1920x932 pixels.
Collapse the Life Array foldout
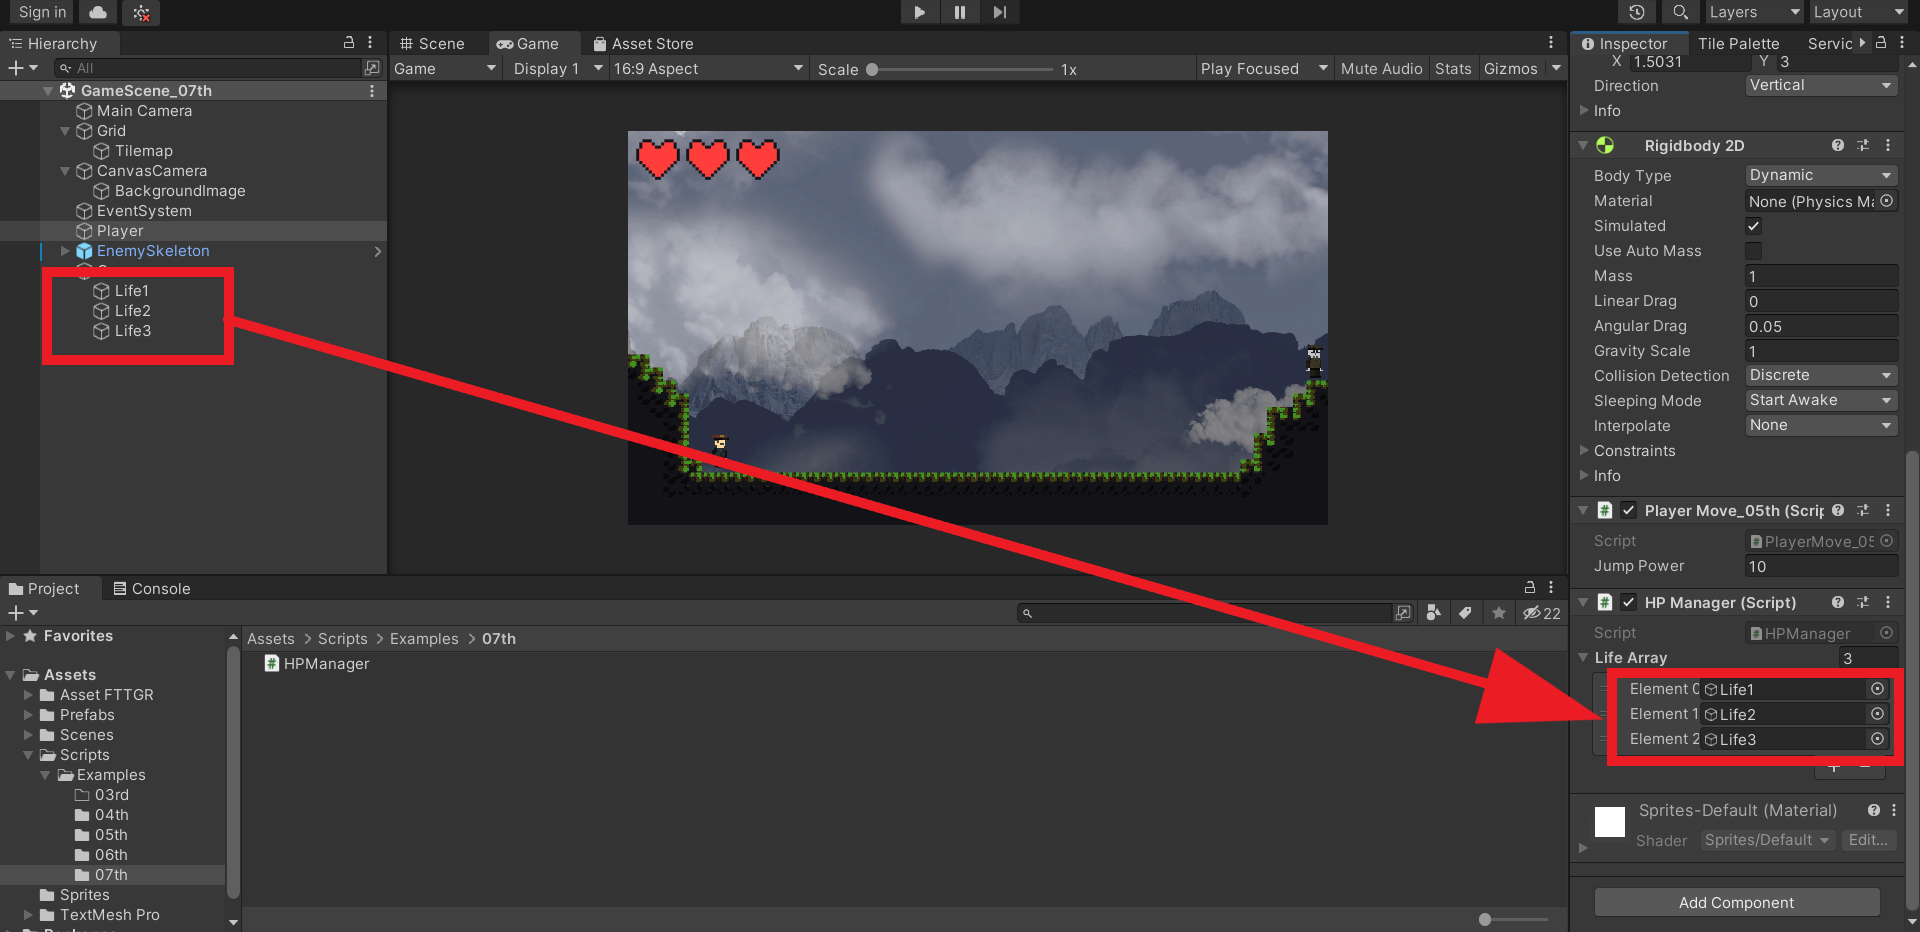[1583, 657]
